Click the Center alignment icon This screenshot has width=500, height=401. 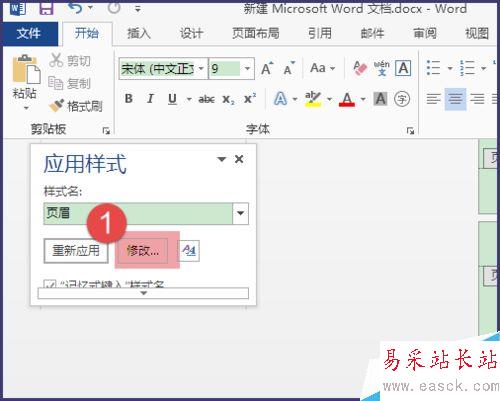tap(455, 99)
